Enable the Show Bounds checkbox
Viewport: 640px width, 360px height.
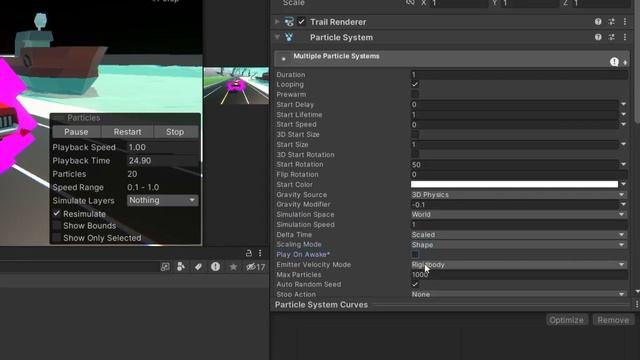(56, 226)
